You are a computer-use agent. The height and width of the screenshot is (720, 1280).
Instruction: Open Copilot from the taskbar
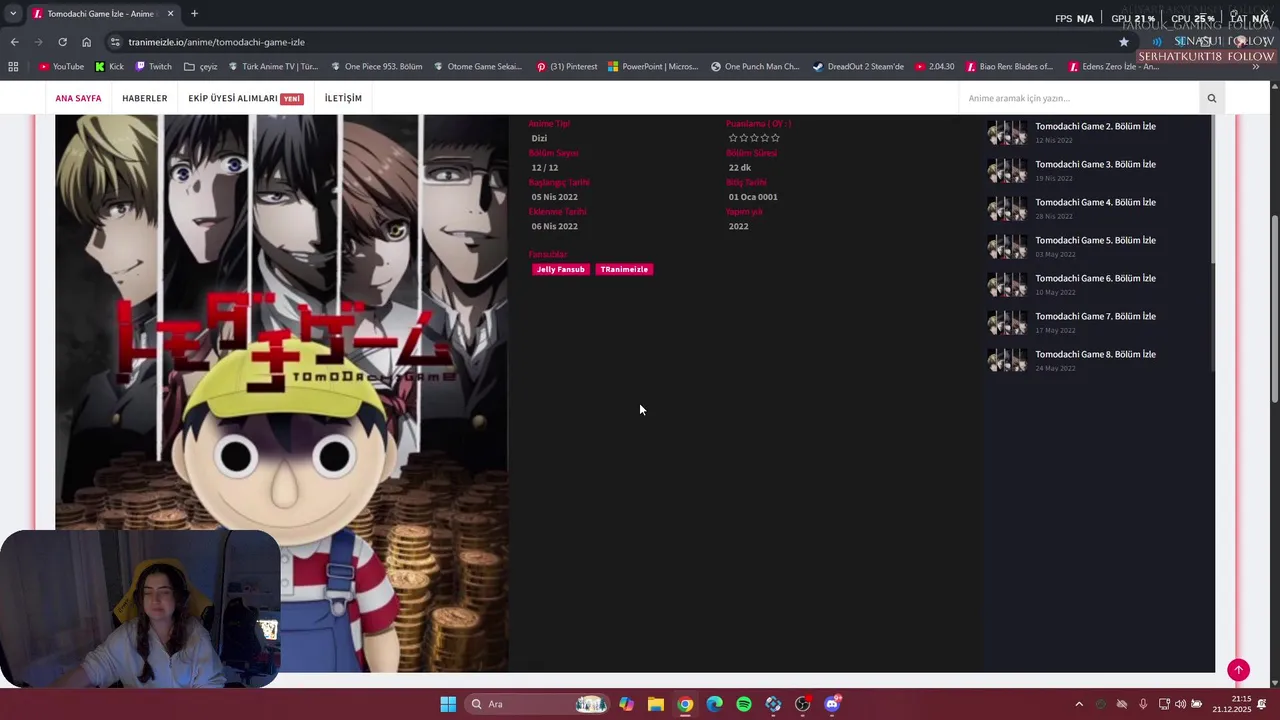(626, 704)
